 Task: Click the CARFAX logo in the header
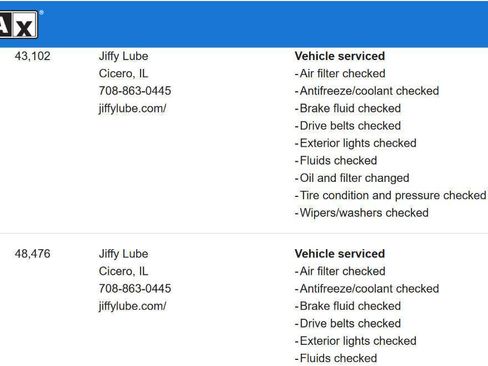19,25
